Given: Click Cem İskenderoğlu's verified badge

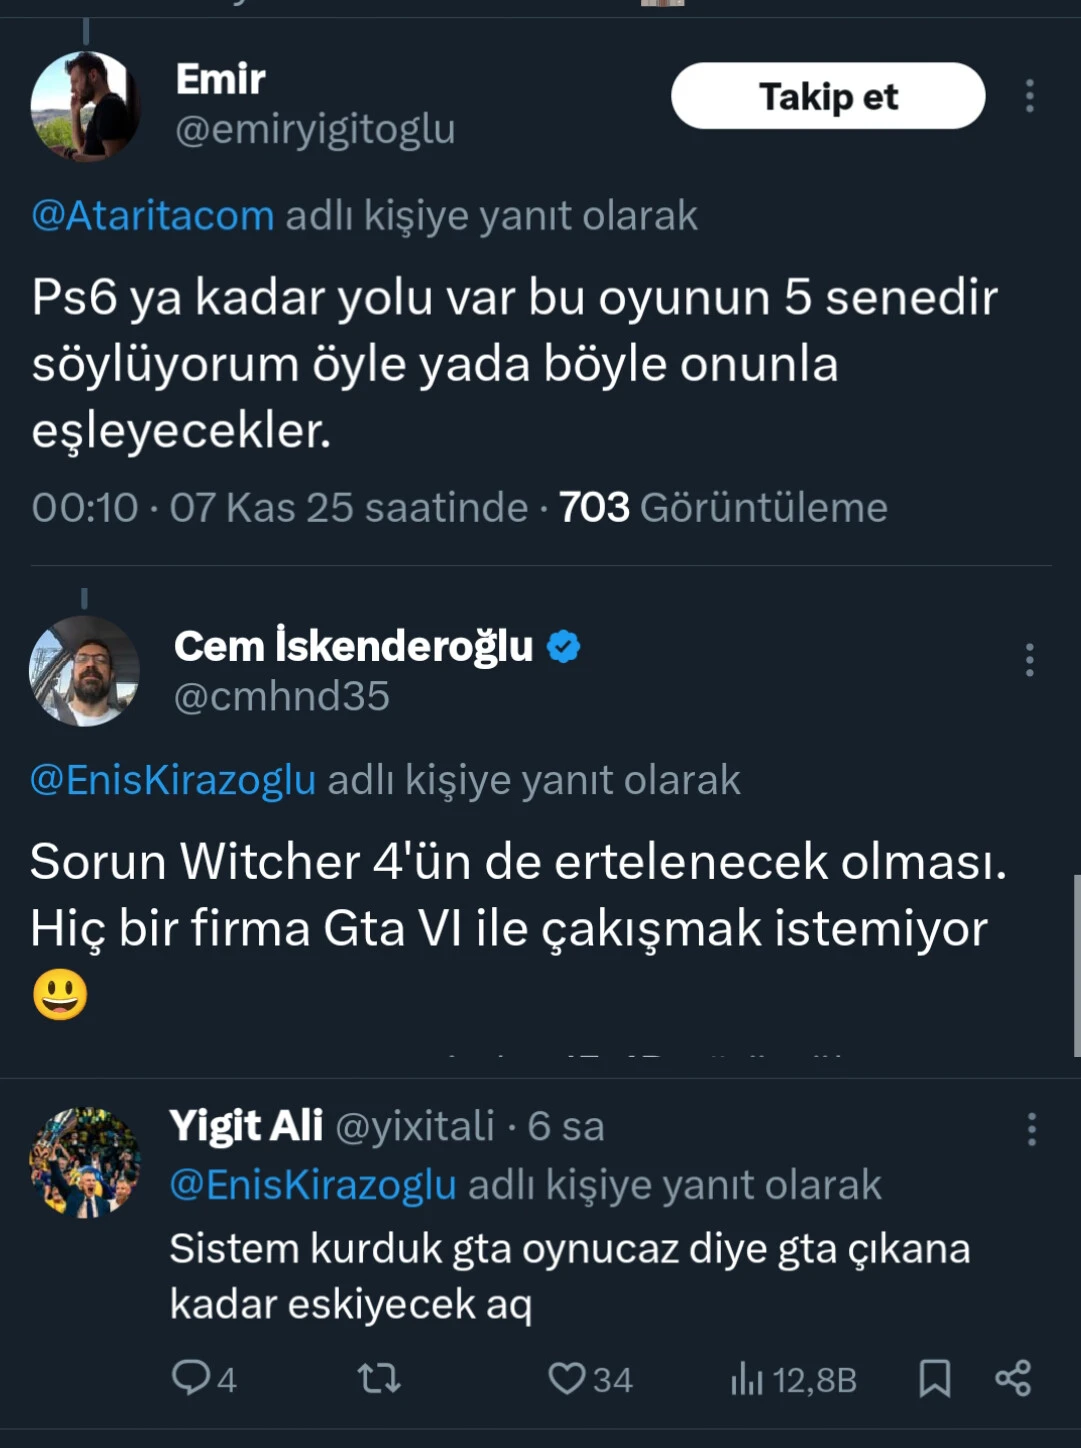Looking at the screenshot, I should point(564,647).
